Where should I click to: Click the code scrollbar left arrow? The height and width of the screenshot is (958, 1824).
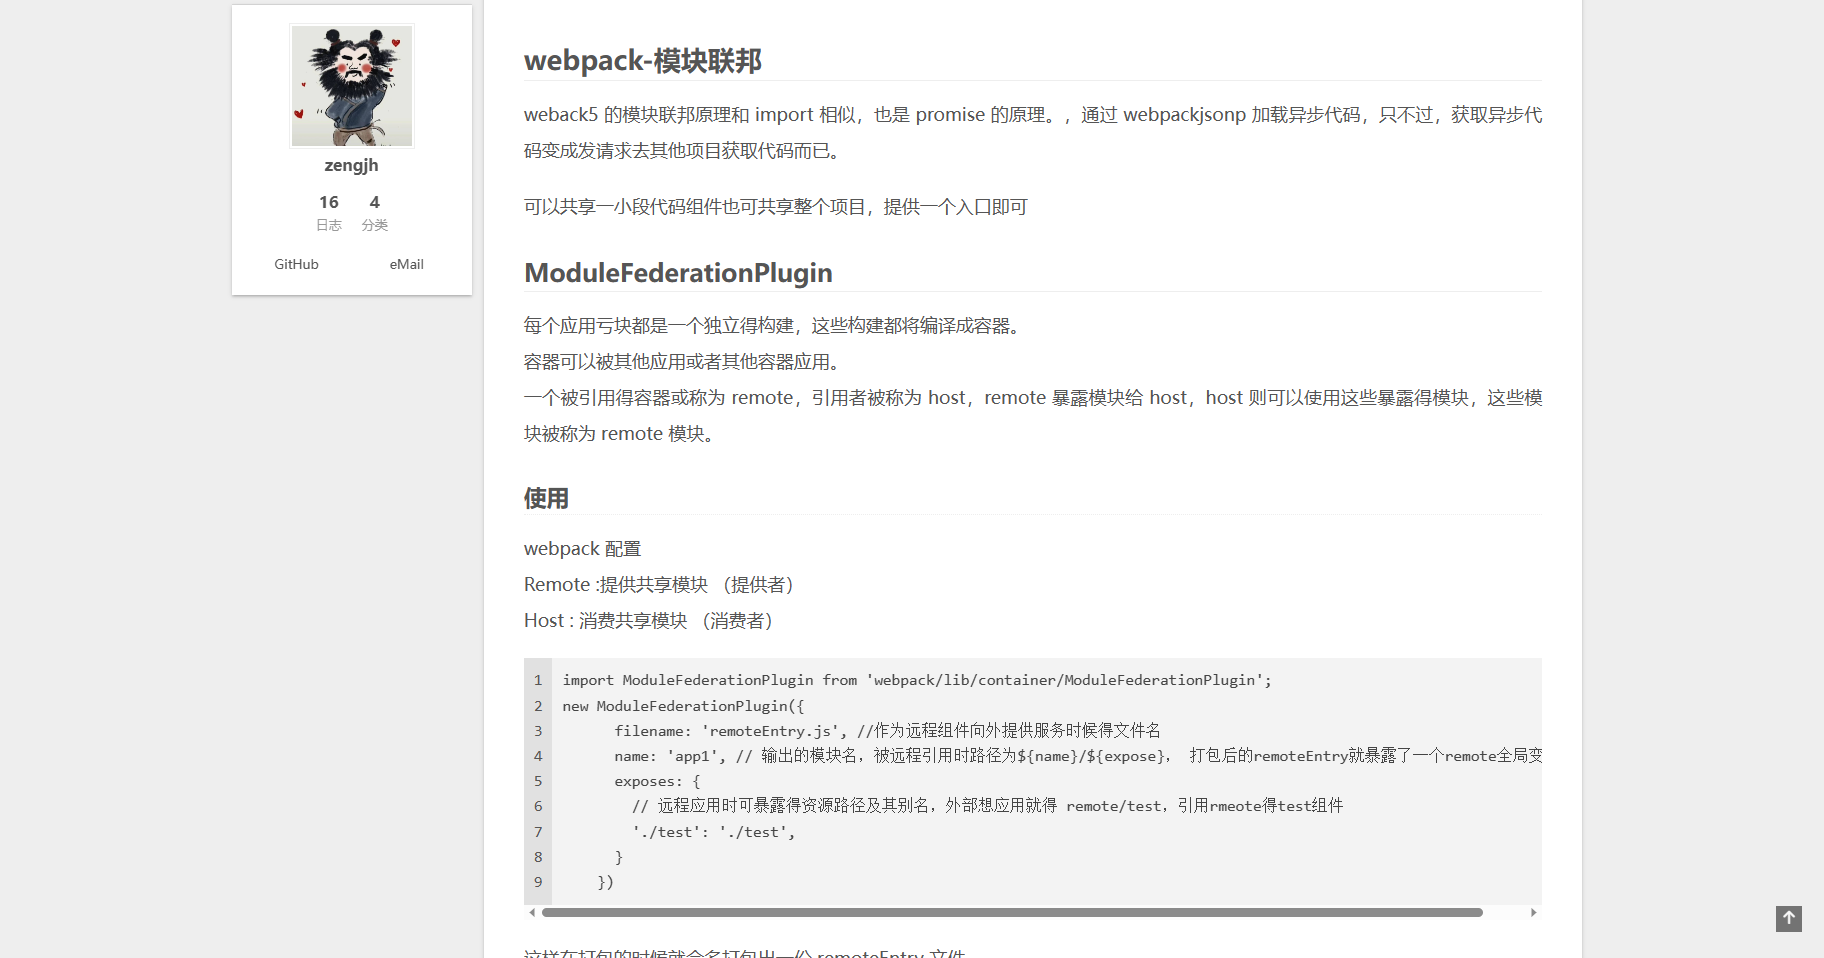pos(532,912)
